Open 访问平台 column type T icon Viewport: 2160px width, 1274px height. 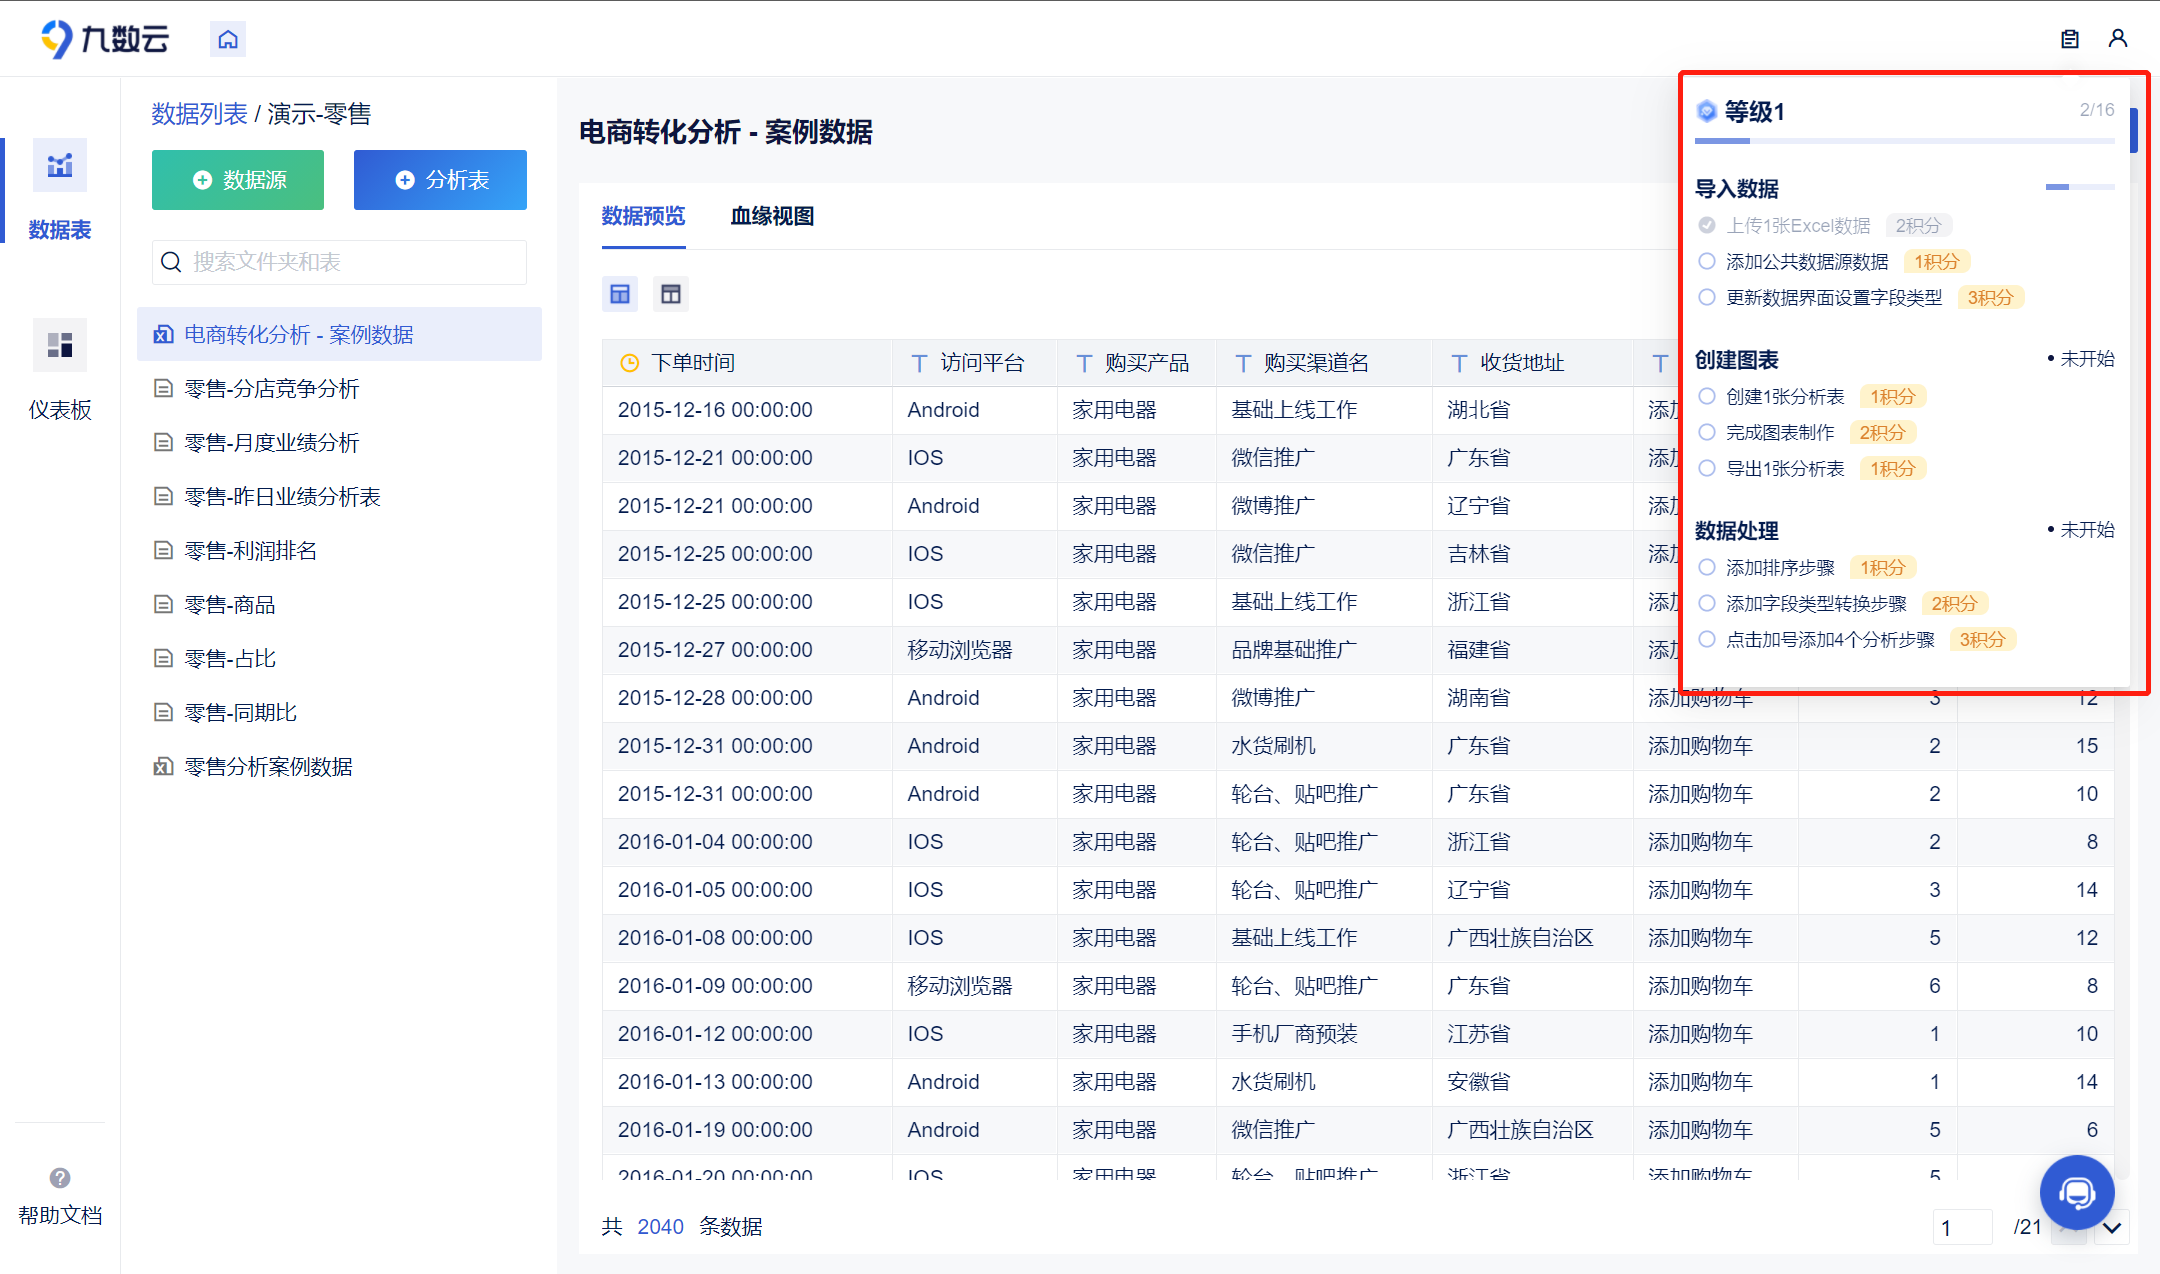[x=919, y=363]
